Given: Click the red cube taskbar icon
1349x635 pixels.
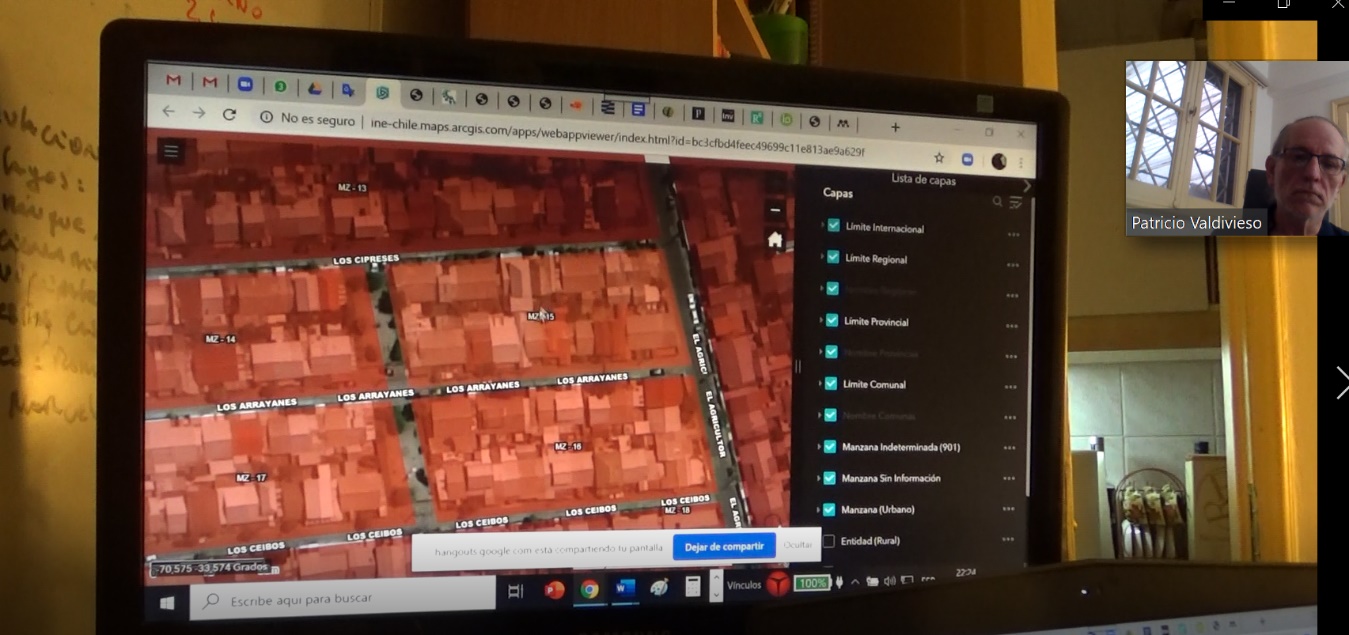Looking at the screenshot, I should tap(778, 585).
